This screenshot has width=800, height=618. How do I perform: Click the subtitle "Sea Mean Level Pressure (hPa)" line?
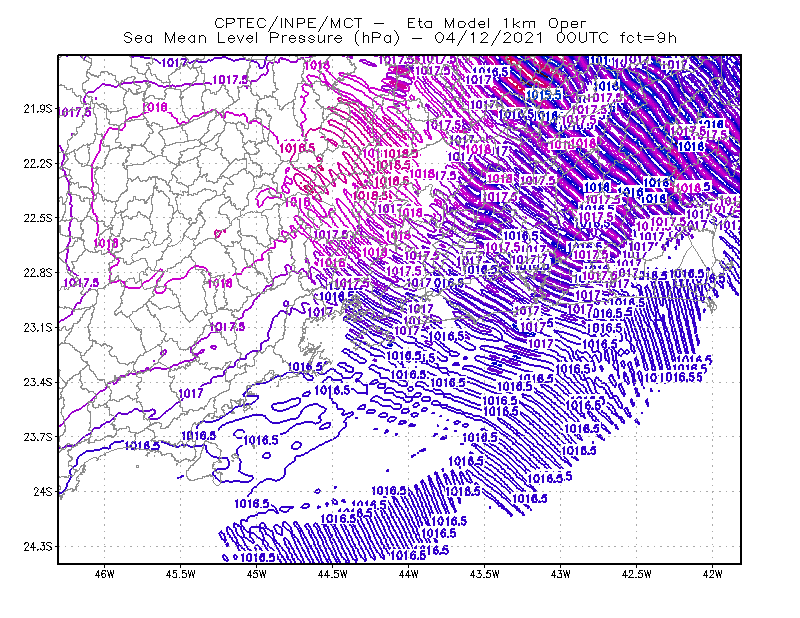point(400,38)
